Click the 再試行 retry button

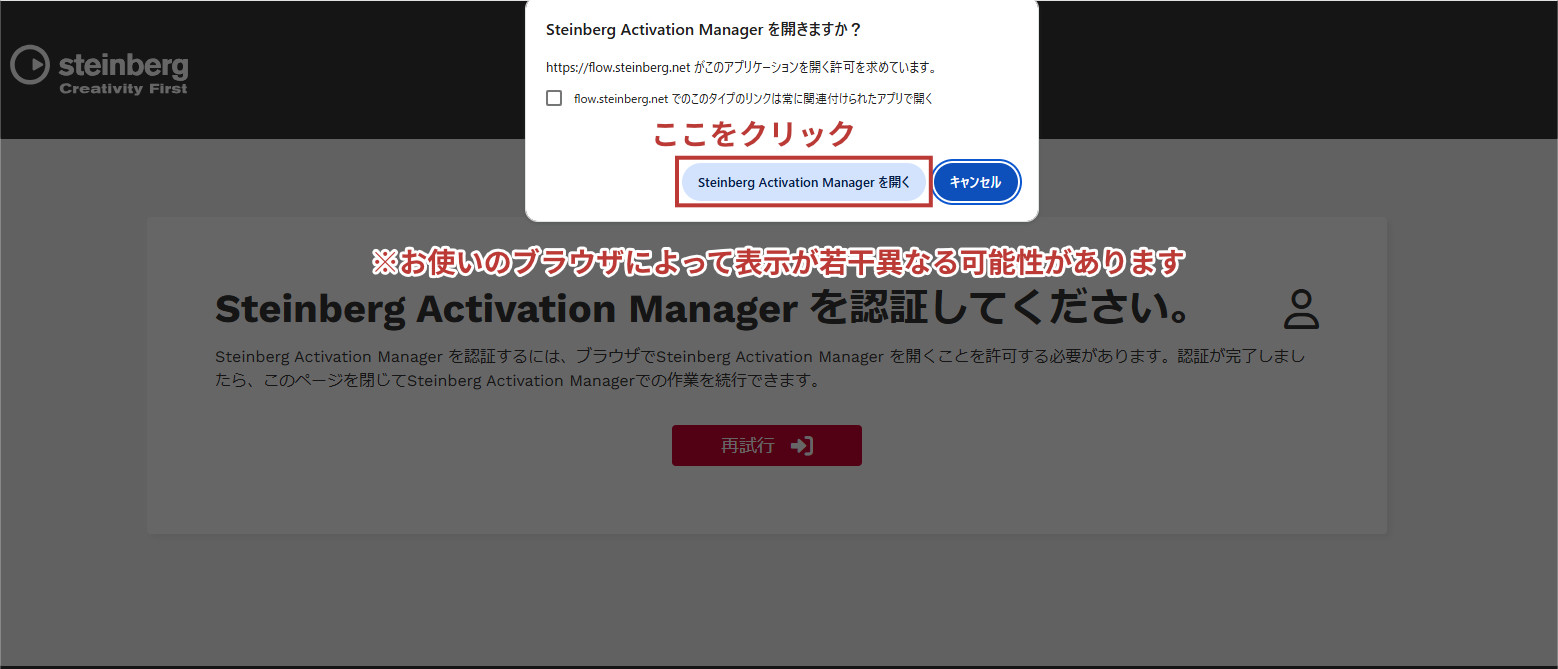click(x=767, y=445)
